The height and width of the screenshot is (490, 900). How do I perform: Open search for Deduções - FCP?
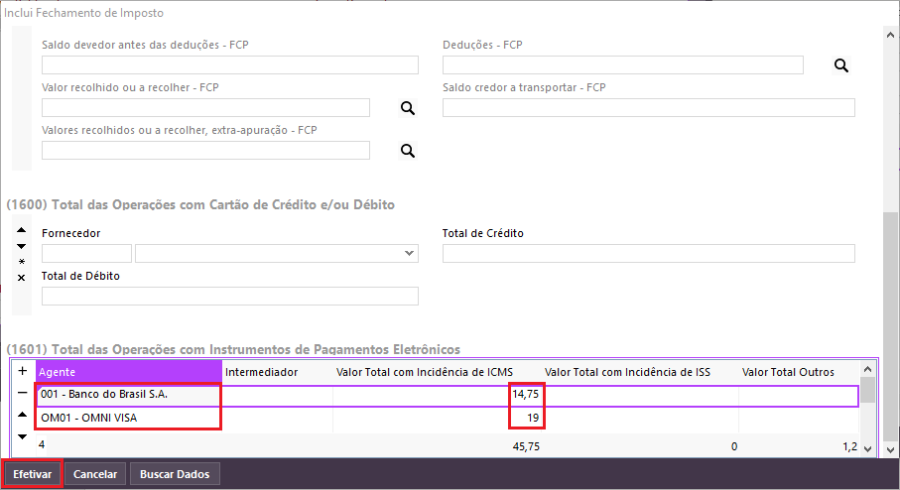point(841,65)
